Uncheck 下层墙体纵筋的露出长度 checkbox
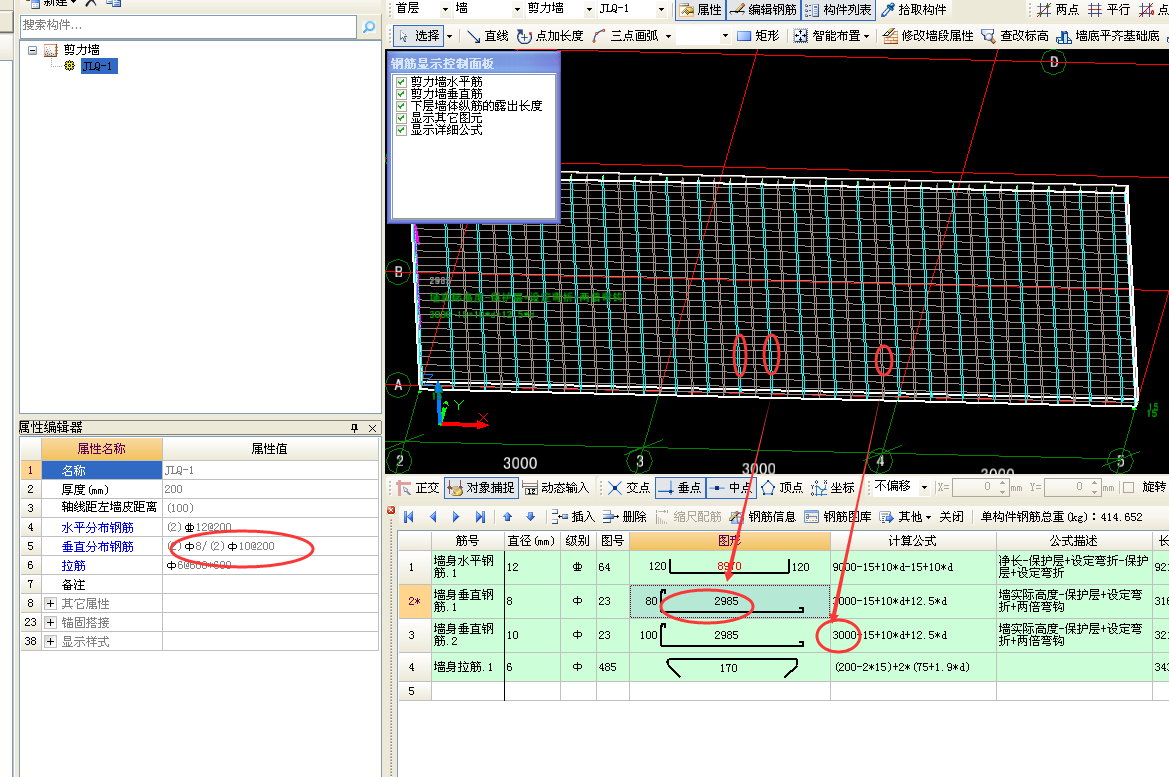 [x=401, y=106]
